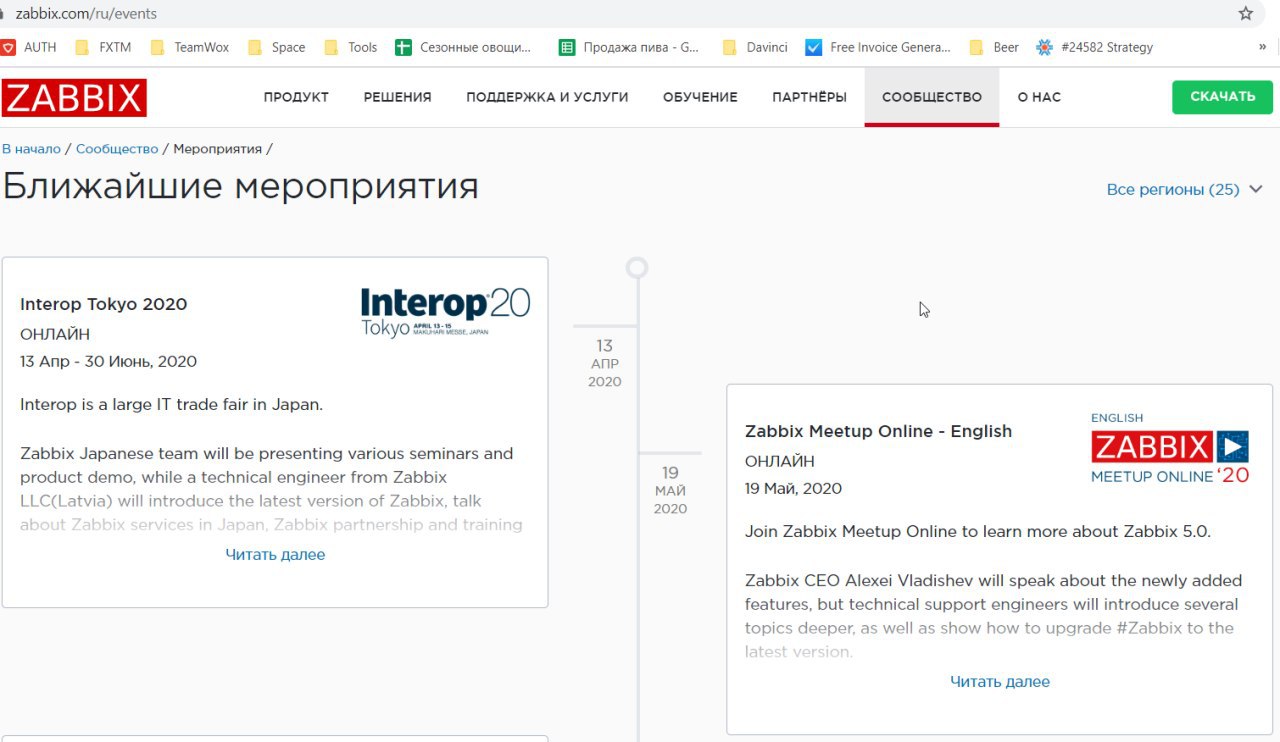This screenshot has width=1280, height=742.
Task: Open the Free Invoice Generator bookmark
Action: [879, 47]
